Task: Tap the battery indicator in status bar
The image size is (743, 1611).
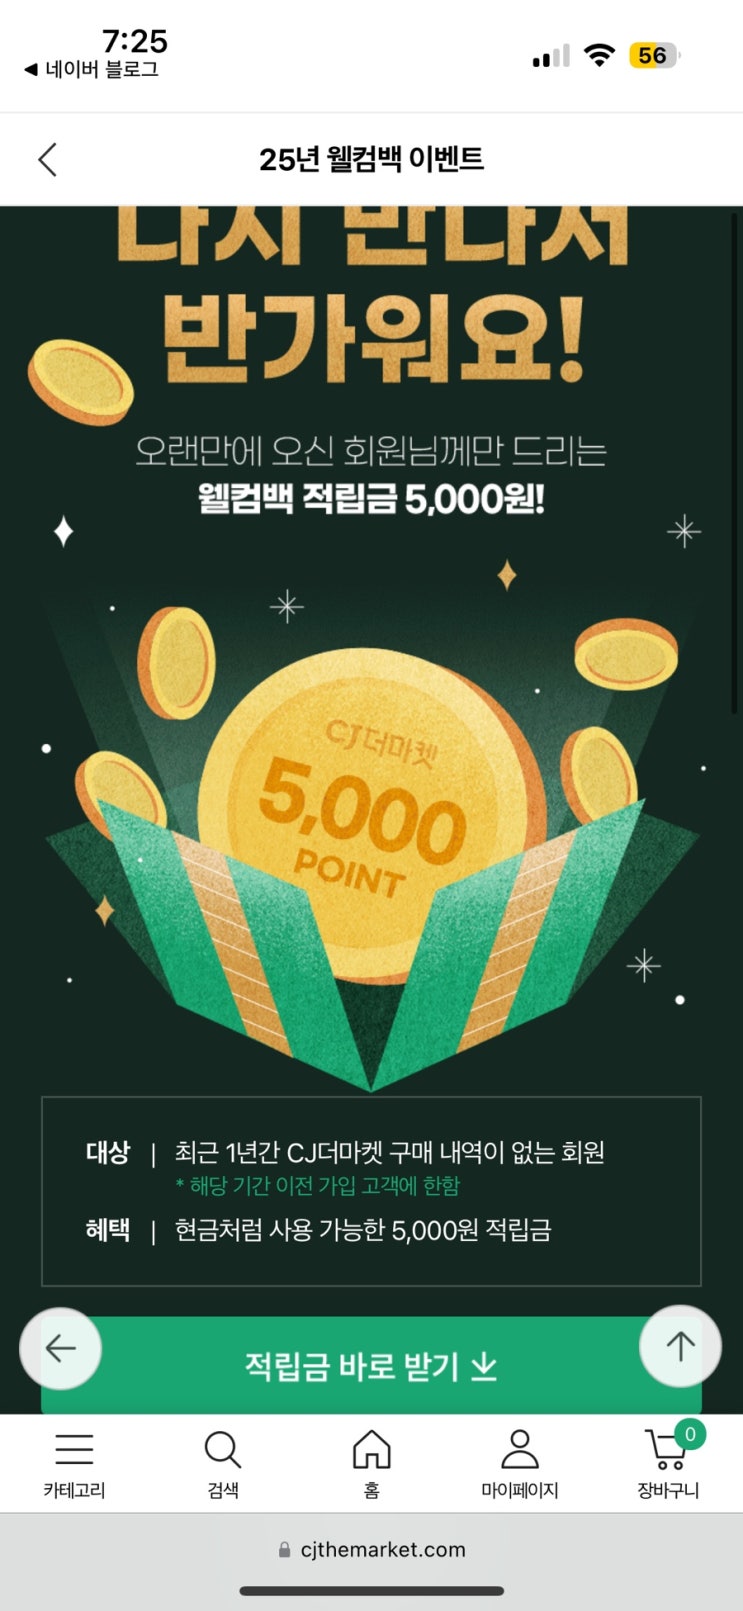Action: point(654,56)
